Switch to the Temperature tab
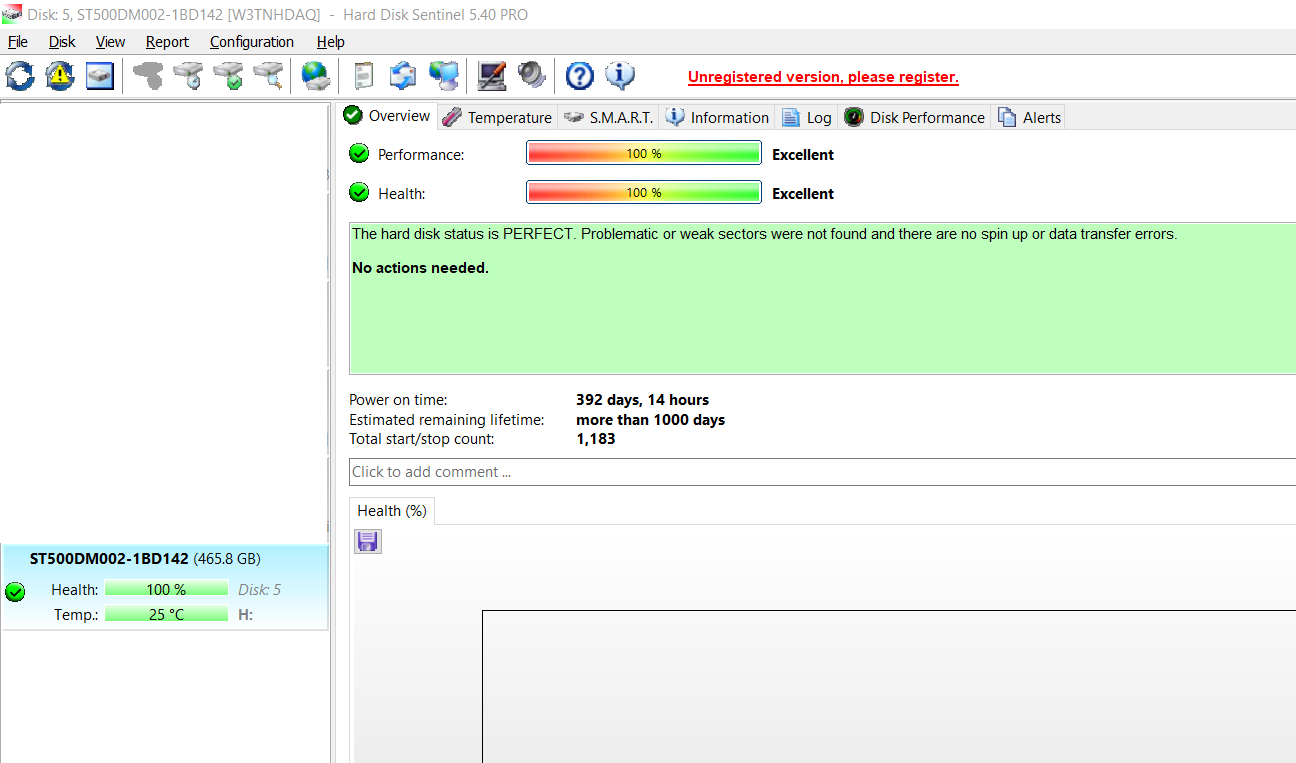Screen dimensions: 1296x763 click(x=497, y=117)
